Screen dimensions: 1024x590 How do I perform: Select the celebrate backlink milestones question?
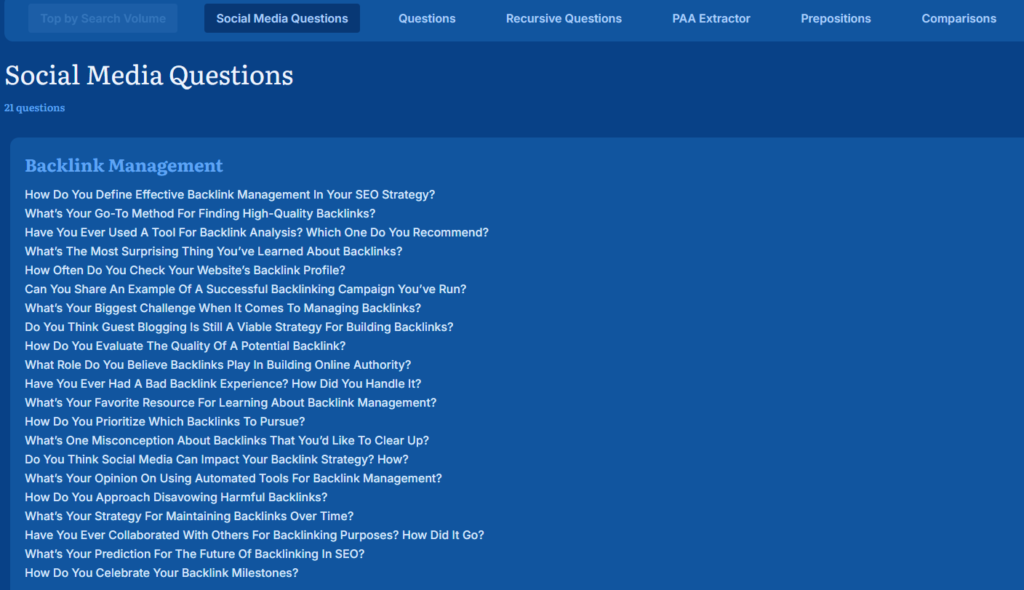click(x=161, y=573)
